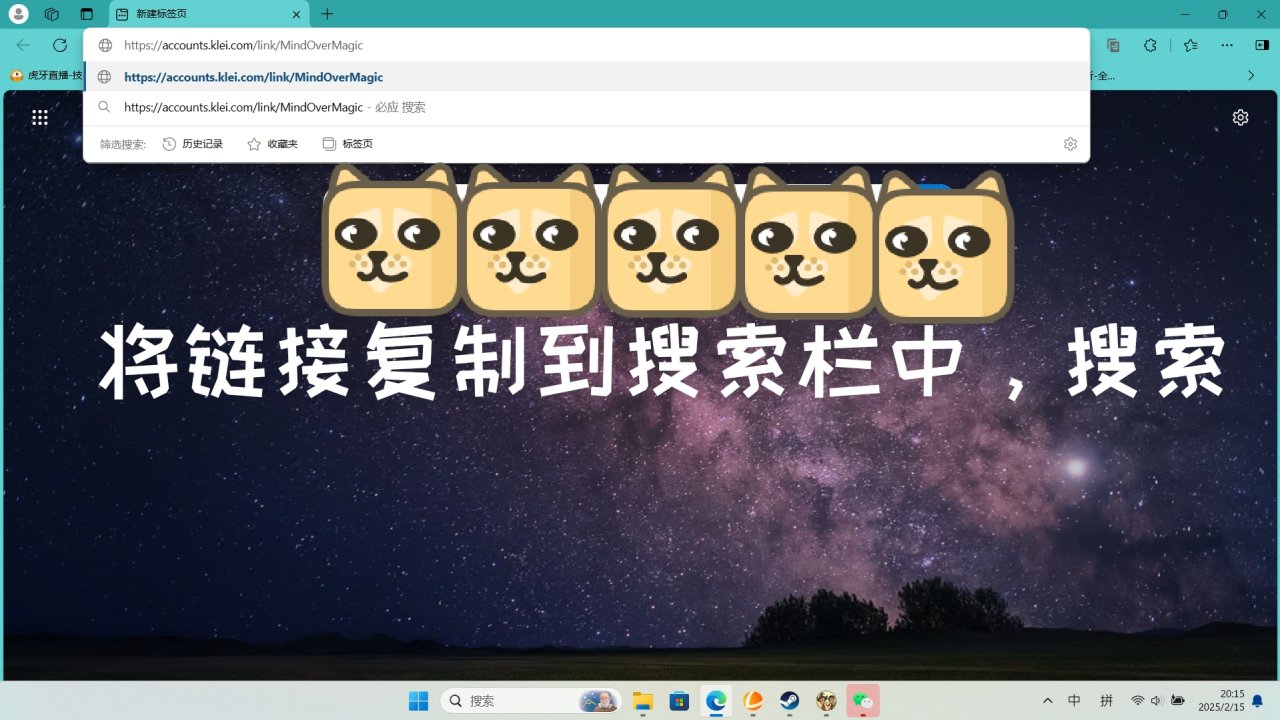Open the browser extensions puzzle icon
The width and height of the screenshot is (1280, 720).
1150,45
